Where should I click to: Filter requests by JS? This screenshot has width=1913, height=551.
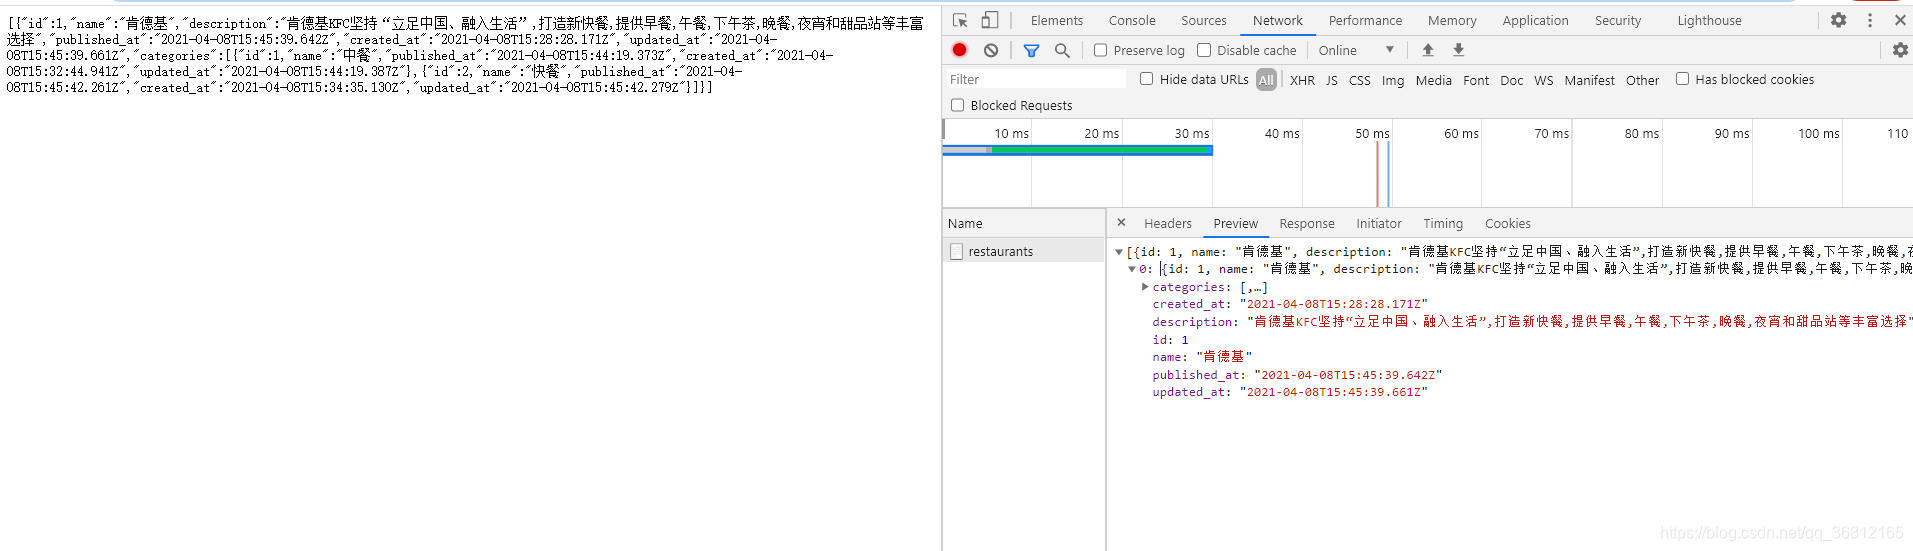point(1332,80)
